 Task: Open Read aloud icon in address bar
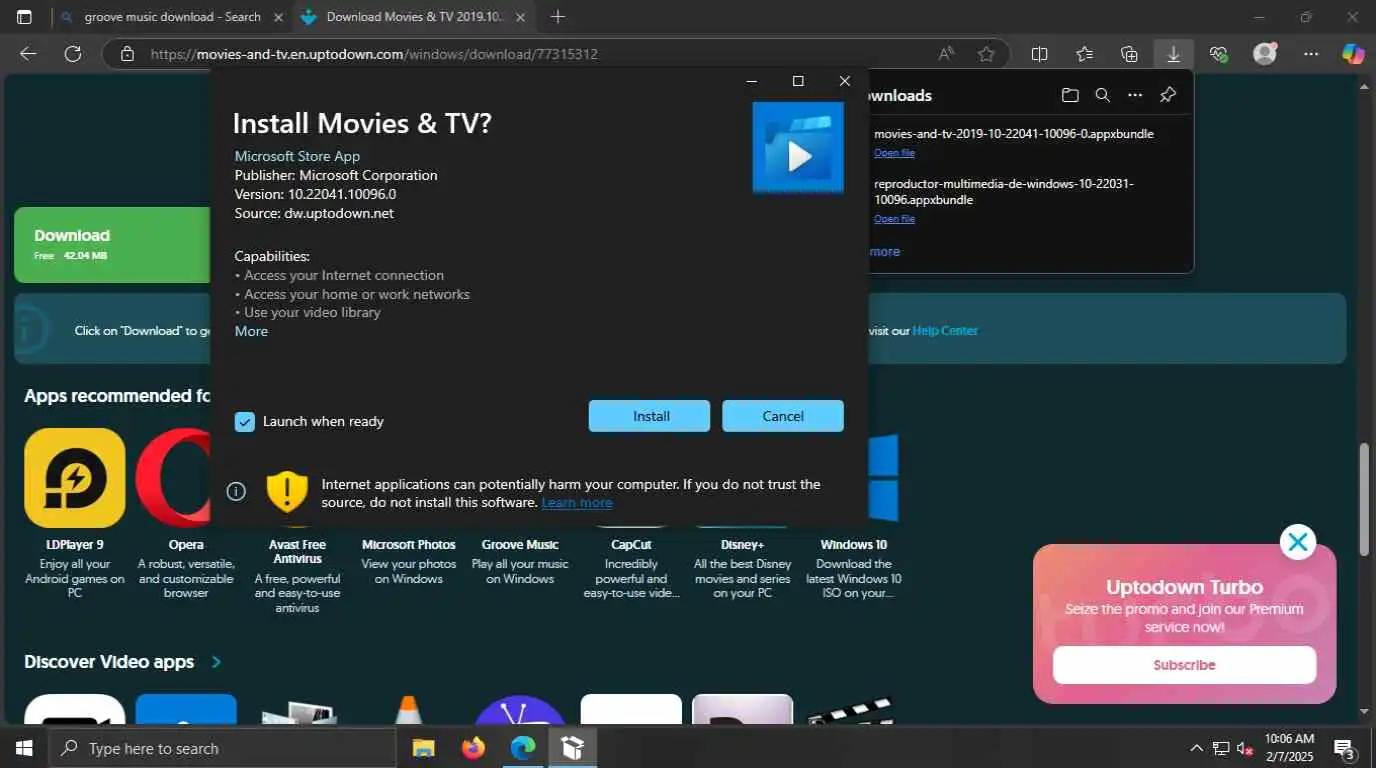945,54
